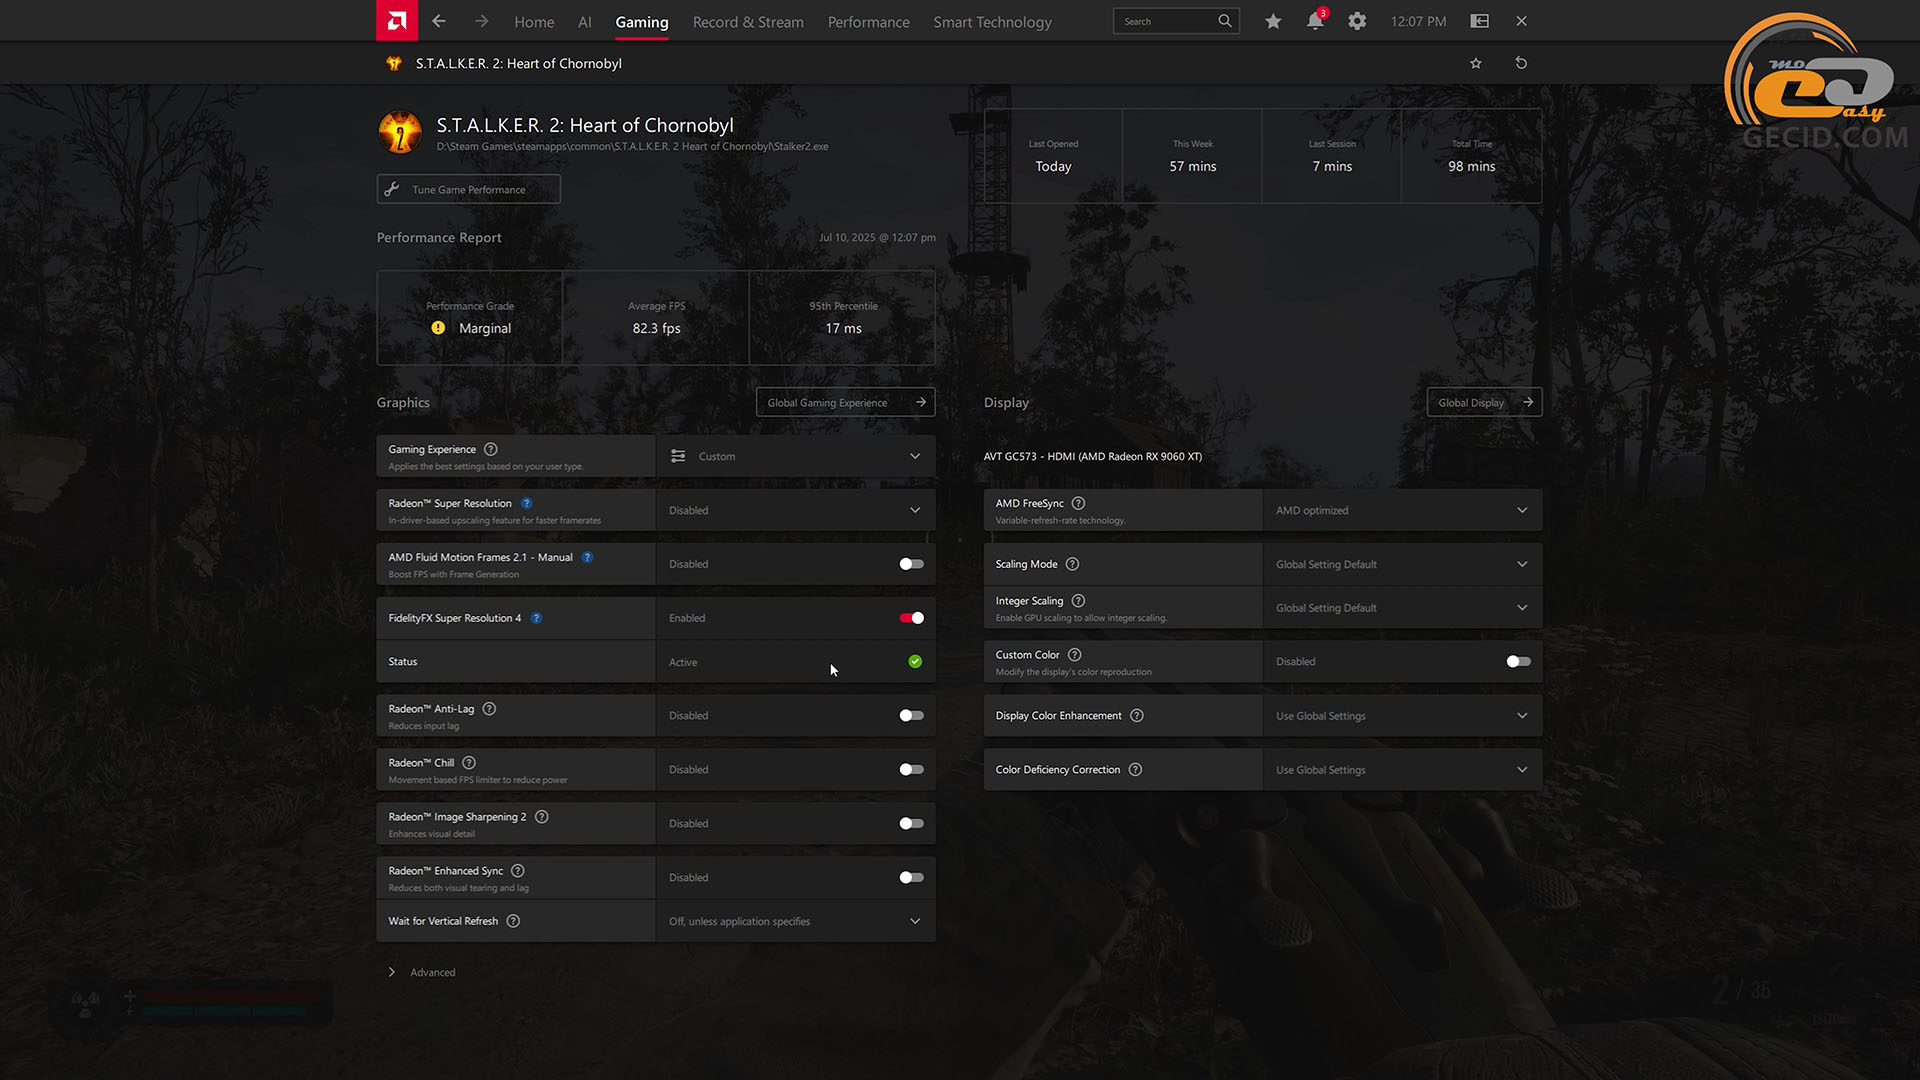Enable Radeon Anti-Lag toggle
The width and height of the screenshot is (1920, 1080).
pos(911,716)
